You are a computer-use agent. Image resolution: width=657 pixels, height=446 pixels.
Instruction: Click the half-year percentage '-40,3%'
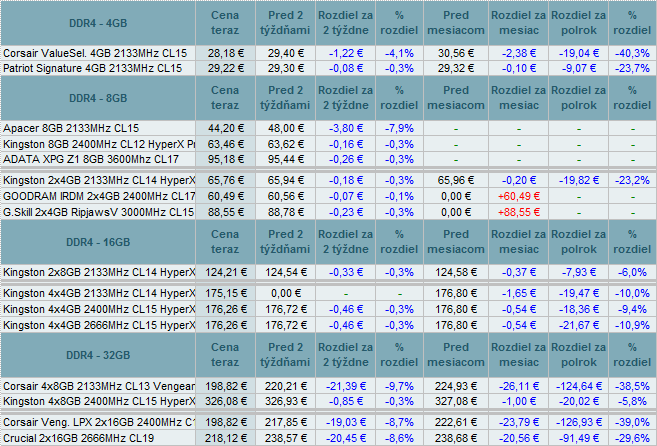(x=632, y=53)
